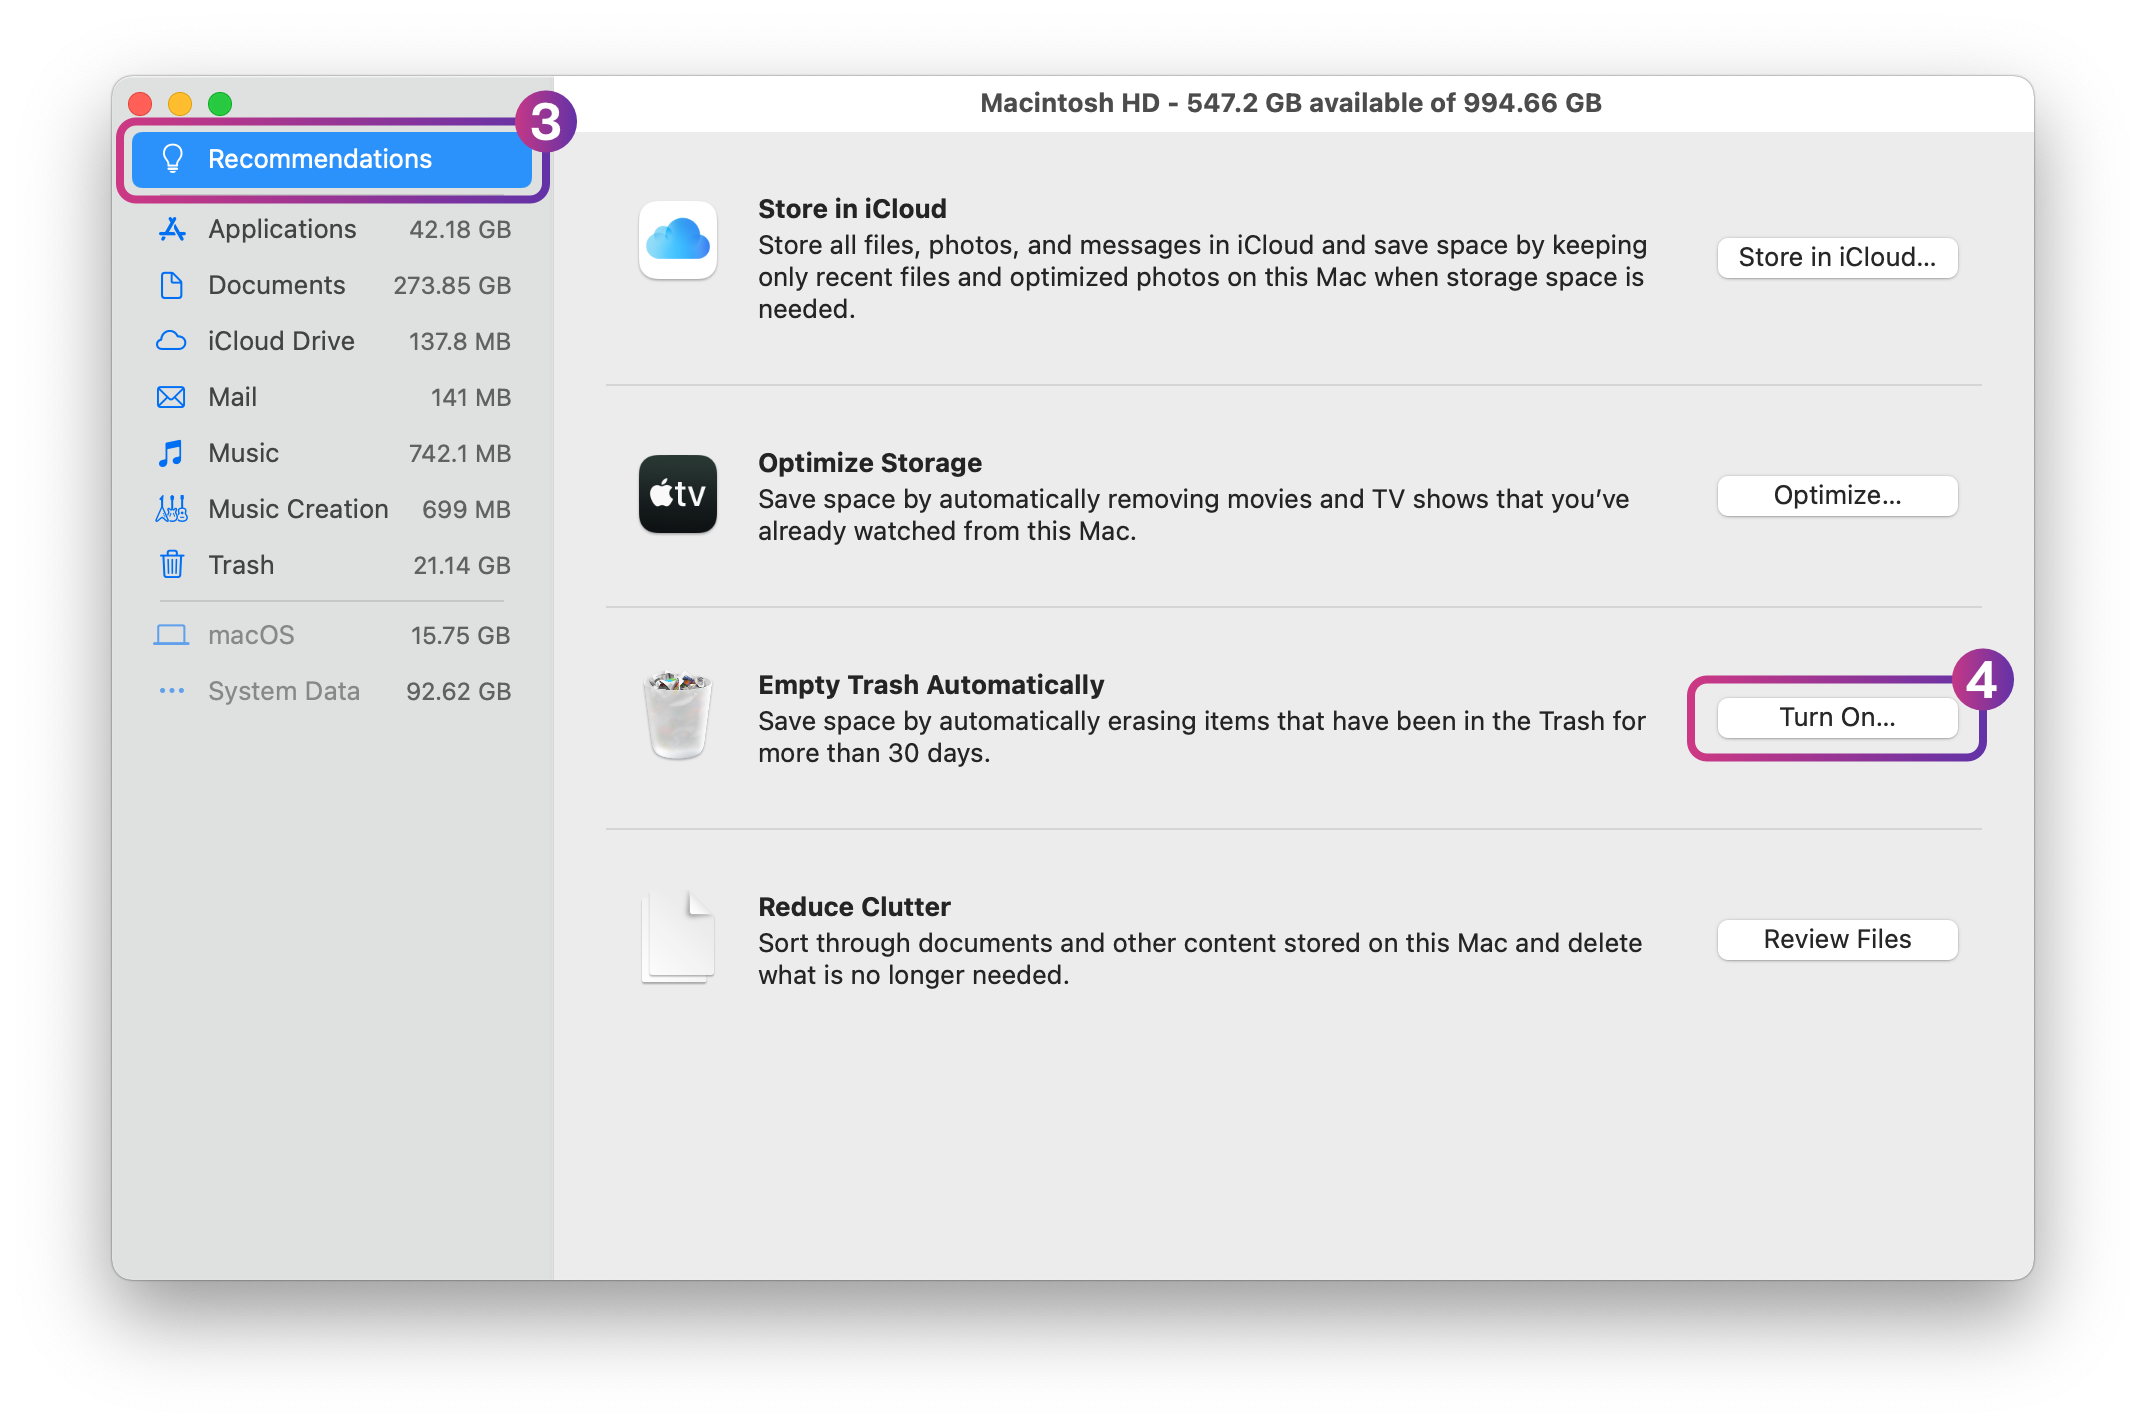Turn On empty trash automatically
This screenshot has height=1428, width=2146.
[1836, 717]
